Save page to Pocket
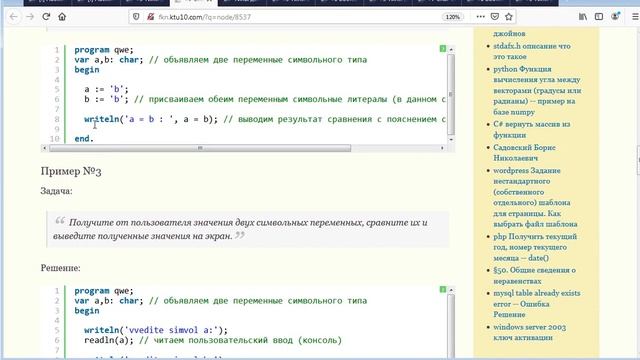Viewport: 640px width, 360px height. 495,17
